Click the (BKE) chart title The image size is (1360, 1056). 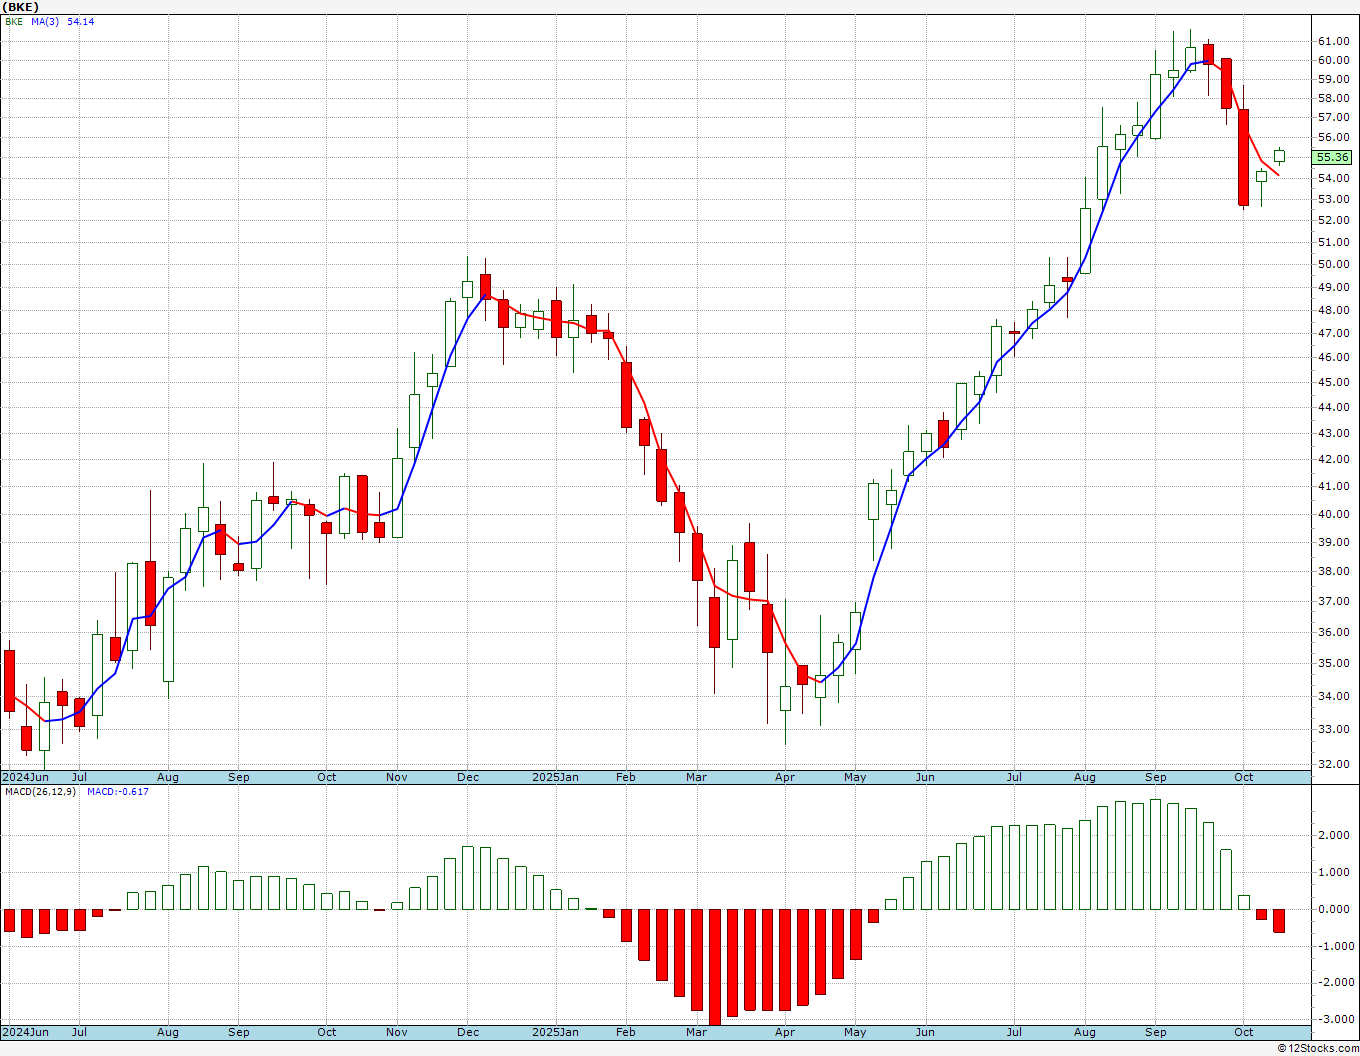coord(21,7)
